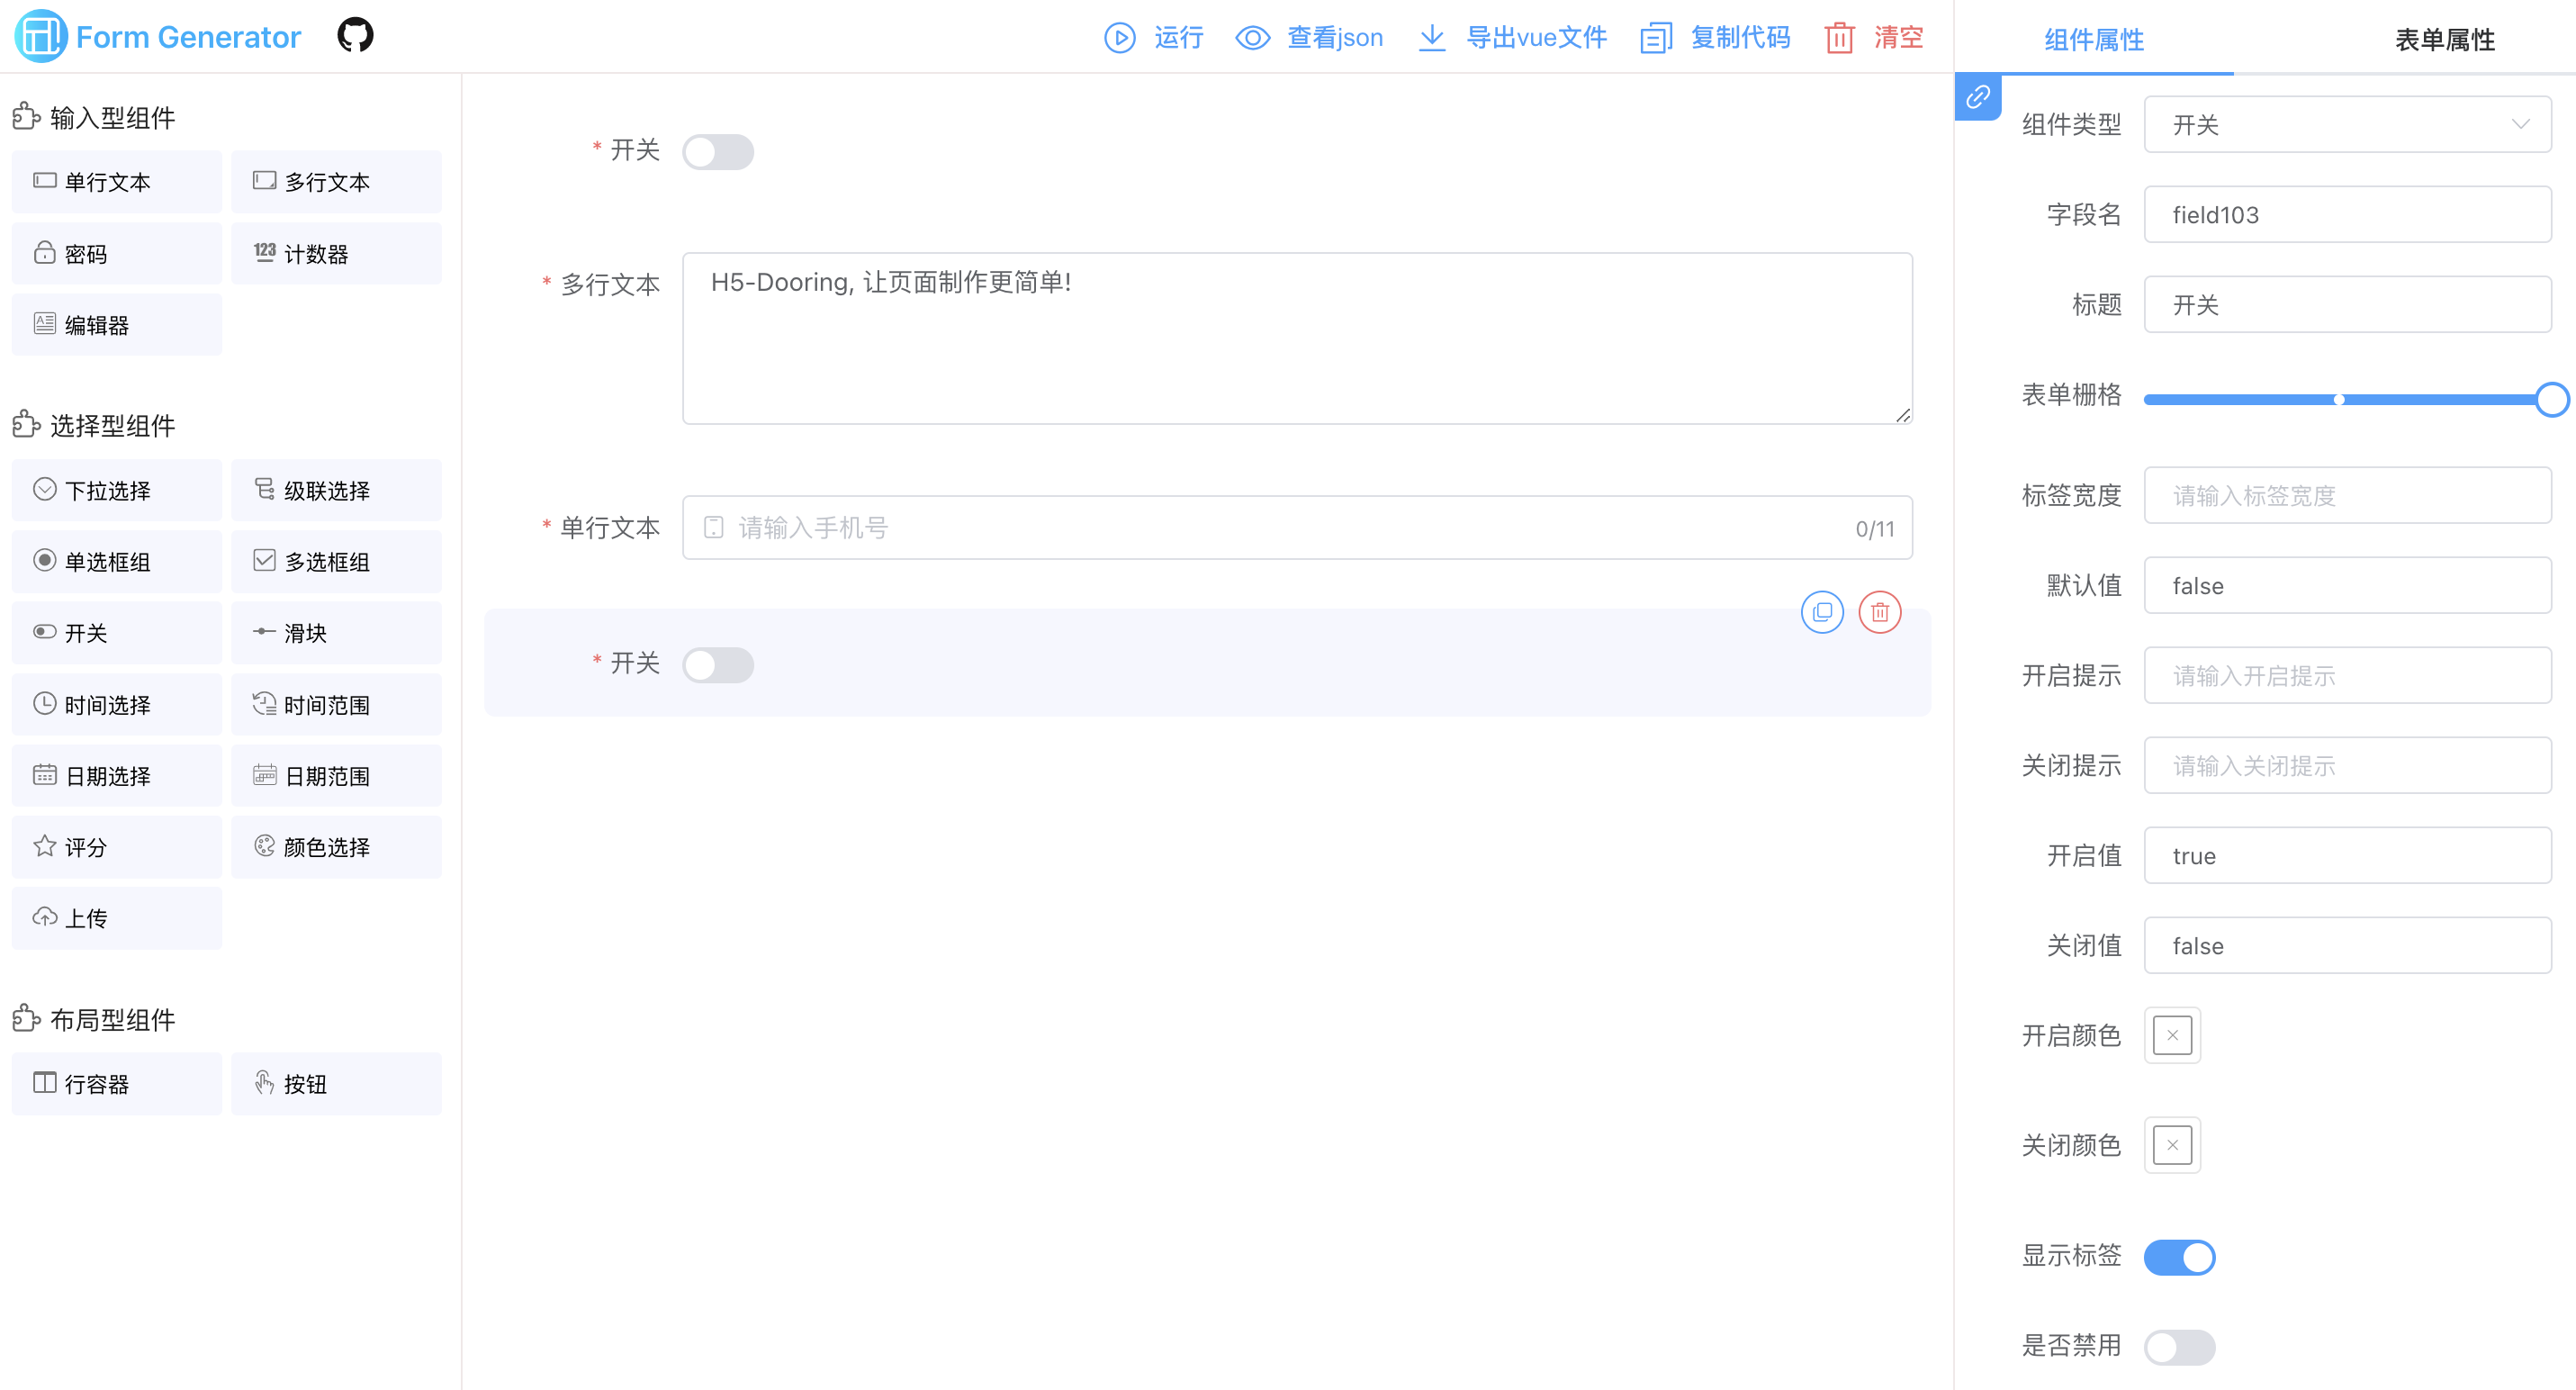
Task: Add a 上传 component
Action: [117, 918]
